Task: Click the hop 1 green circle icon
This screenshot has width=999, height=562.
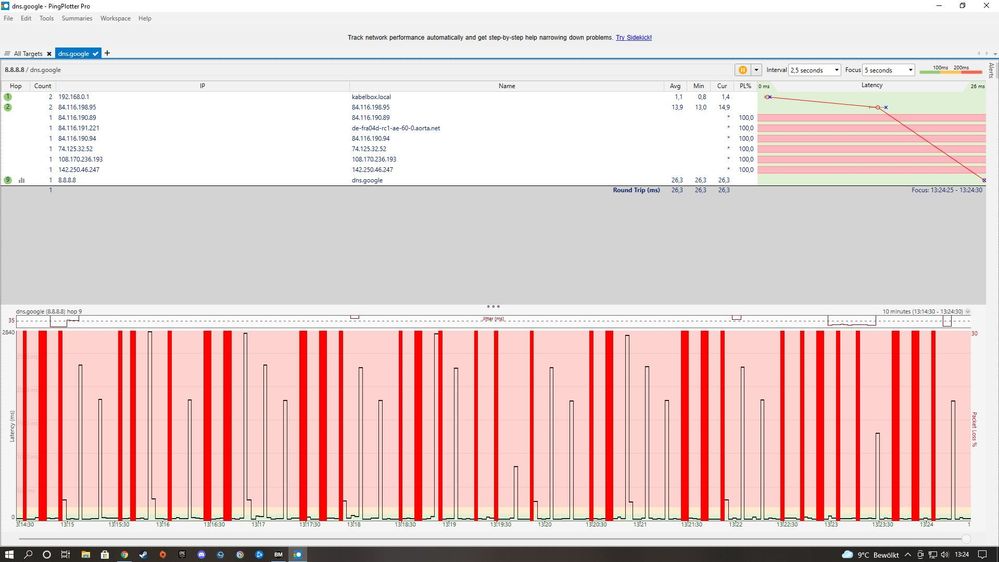Action: click(8, 97)
